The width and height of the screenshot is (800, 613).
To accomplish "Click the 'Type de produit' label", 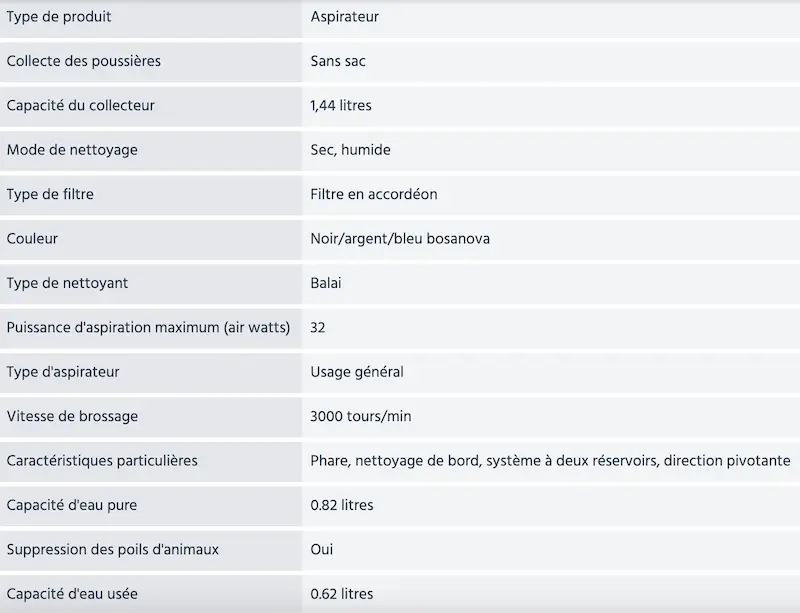I will point(59,17).
